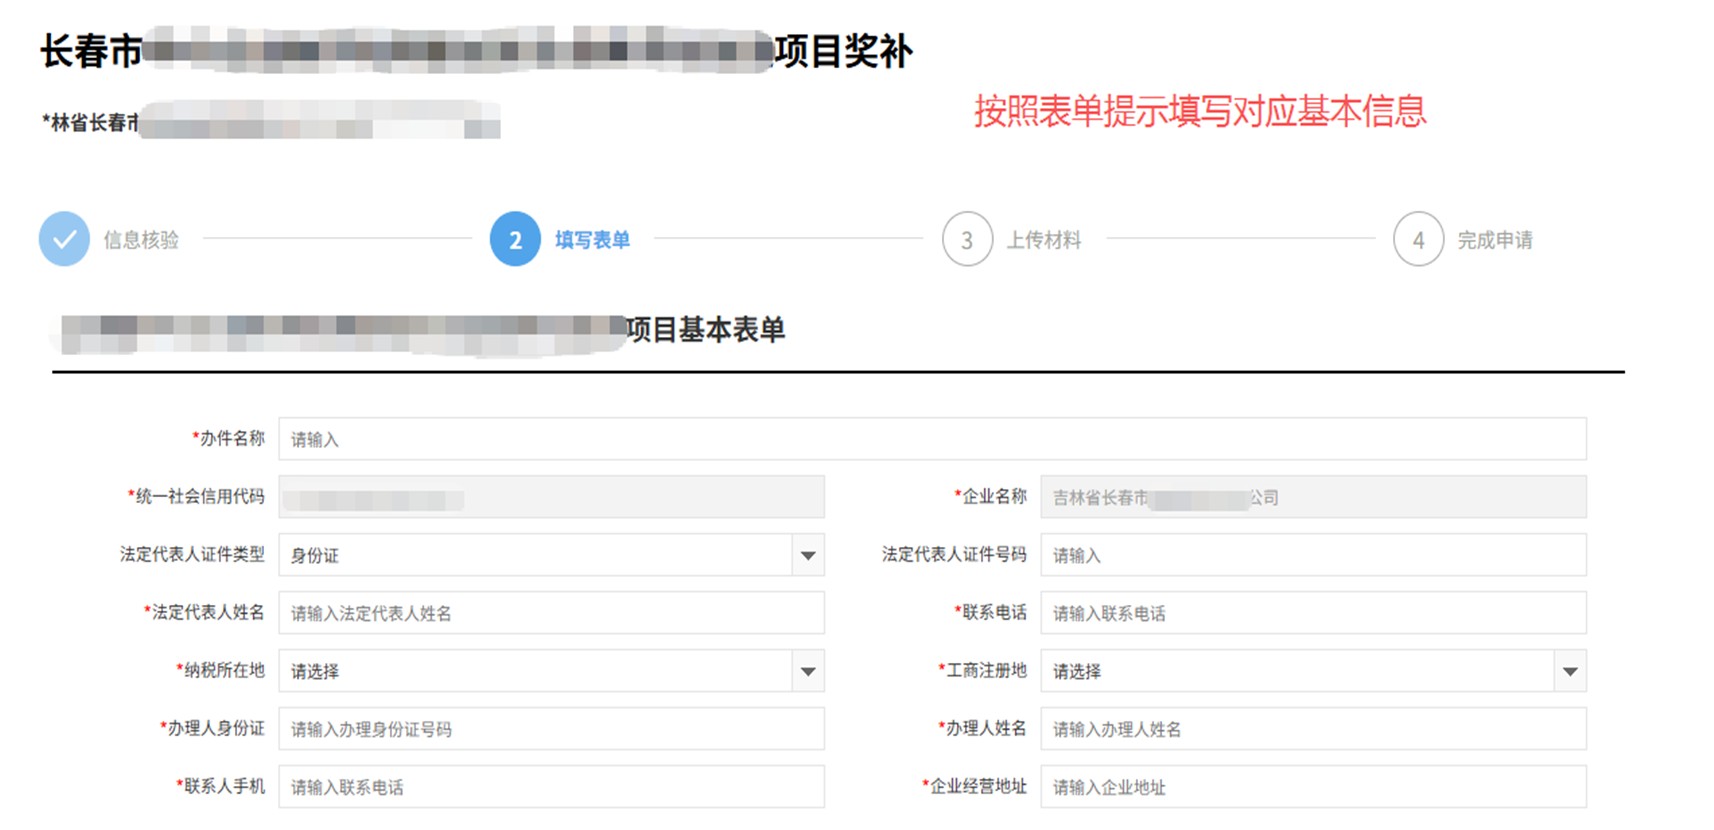Click the step 4 完成申请 circle icon
The width and height of the screenshot is (1714, 830).
(1418, 239)
